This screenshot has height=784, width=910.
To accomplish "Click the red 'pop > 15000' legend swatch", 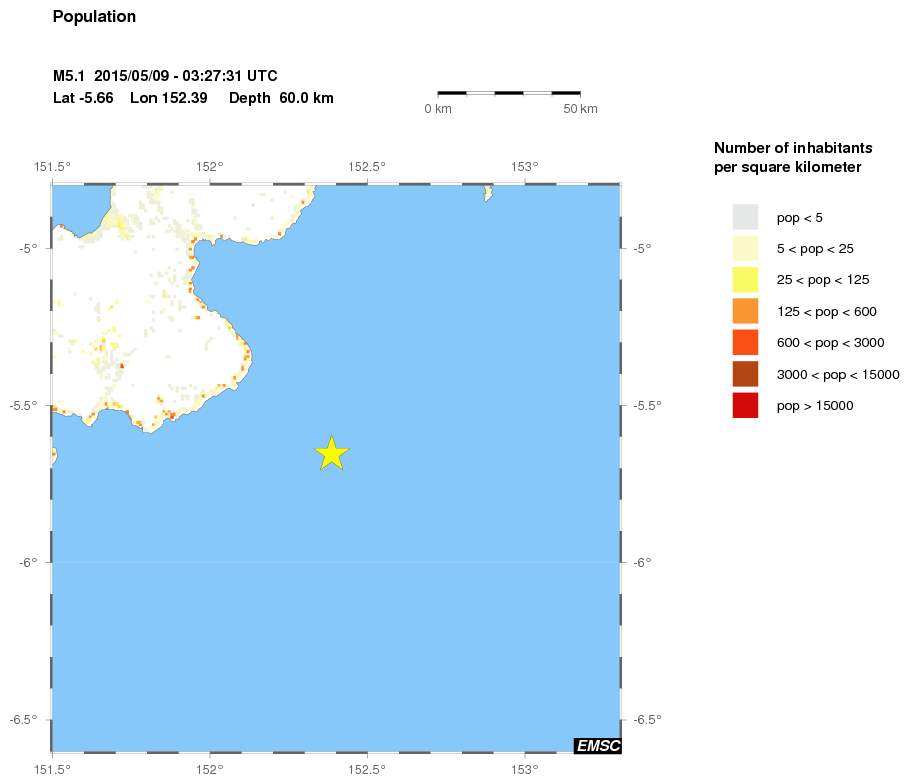I will coord(745,405).
